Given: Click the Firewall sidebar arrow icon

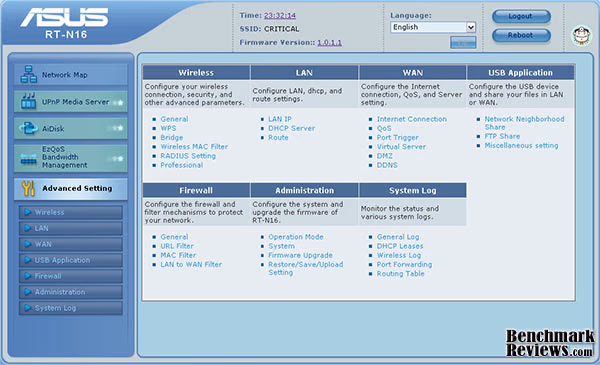Looking at the screenshot, I should coord(28,276).
